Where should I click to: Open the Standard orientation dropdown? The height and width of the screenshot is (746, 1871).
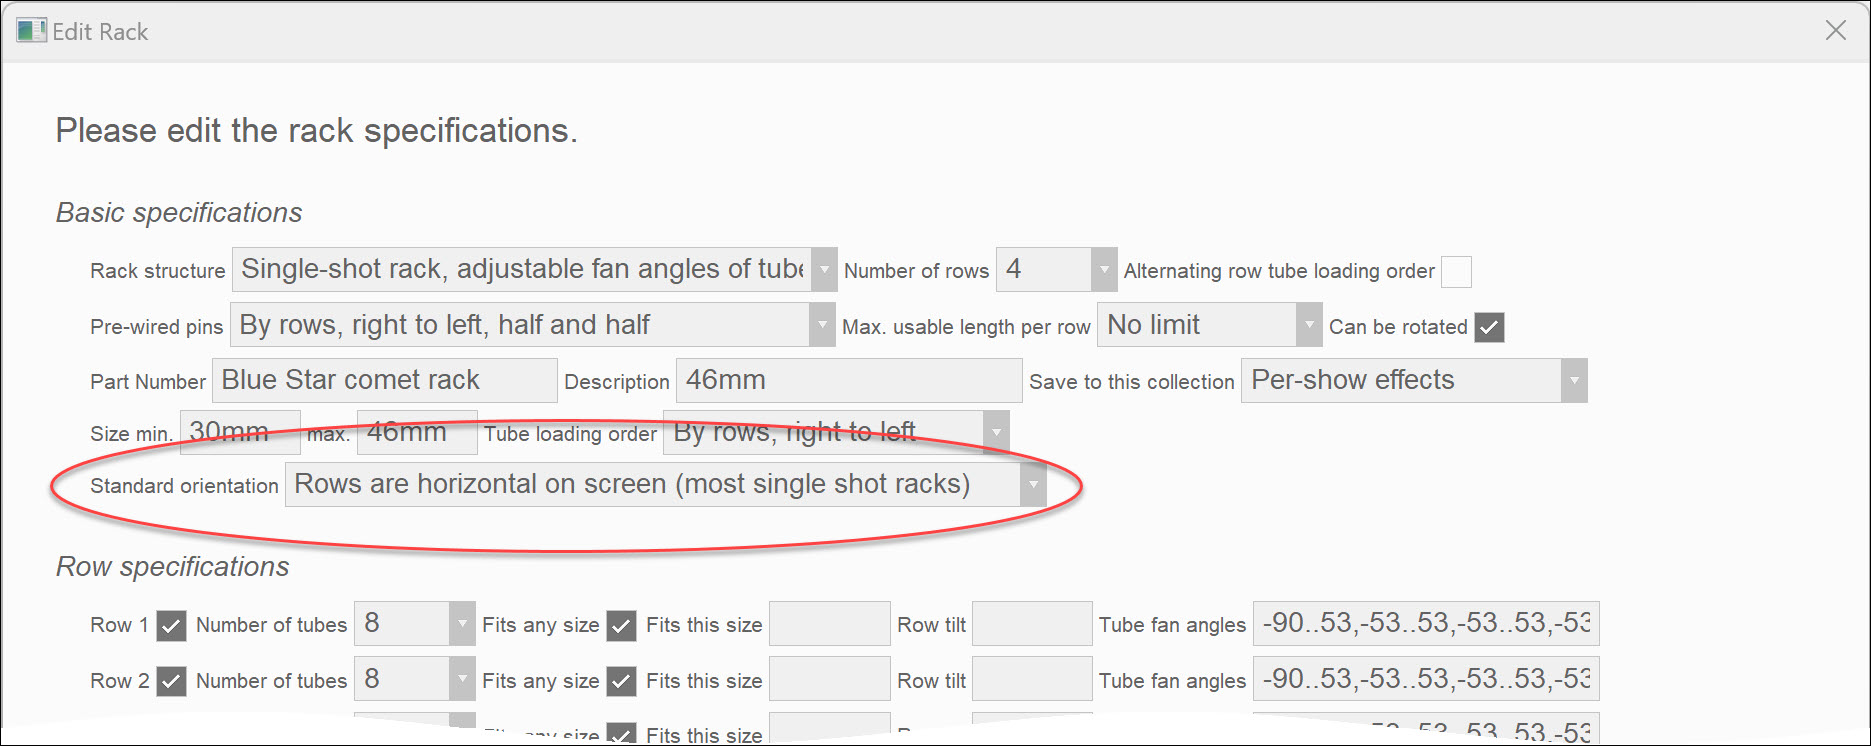pos(1033,484)
